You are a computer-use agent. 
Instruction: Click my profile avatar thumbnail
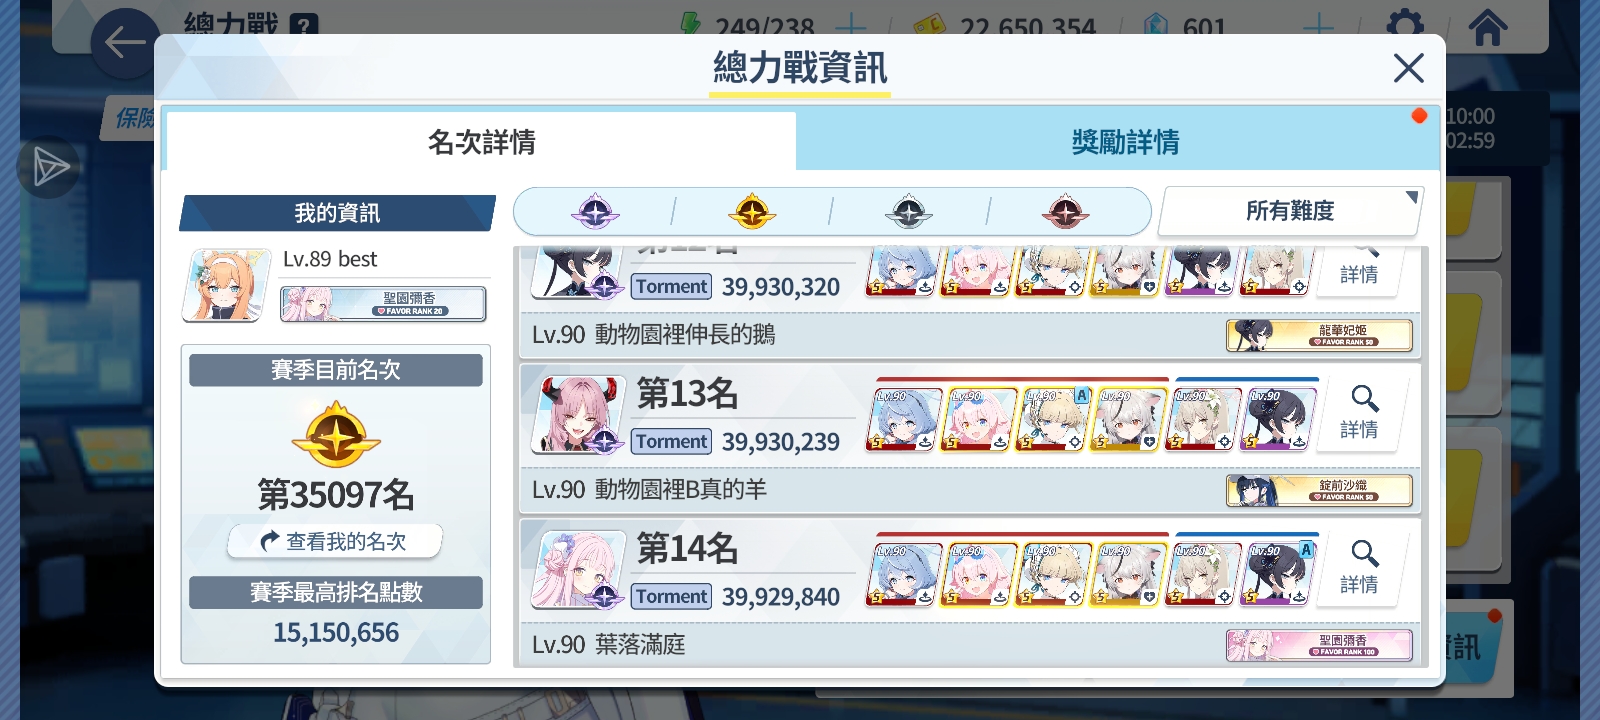[227, 285]
